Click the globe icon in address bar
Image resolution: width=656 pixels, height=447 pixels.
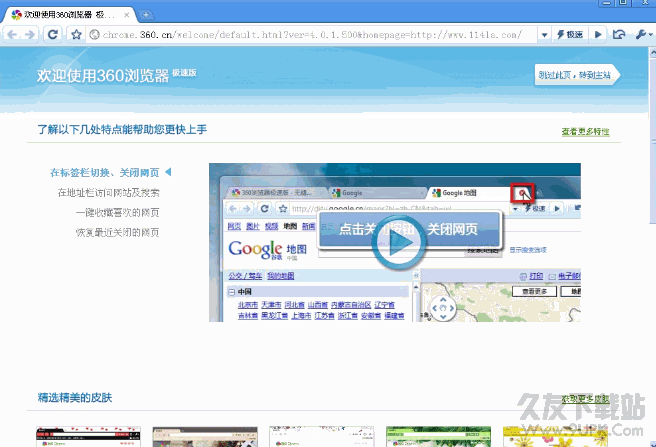pyautogui.click(x=95, y=34)
